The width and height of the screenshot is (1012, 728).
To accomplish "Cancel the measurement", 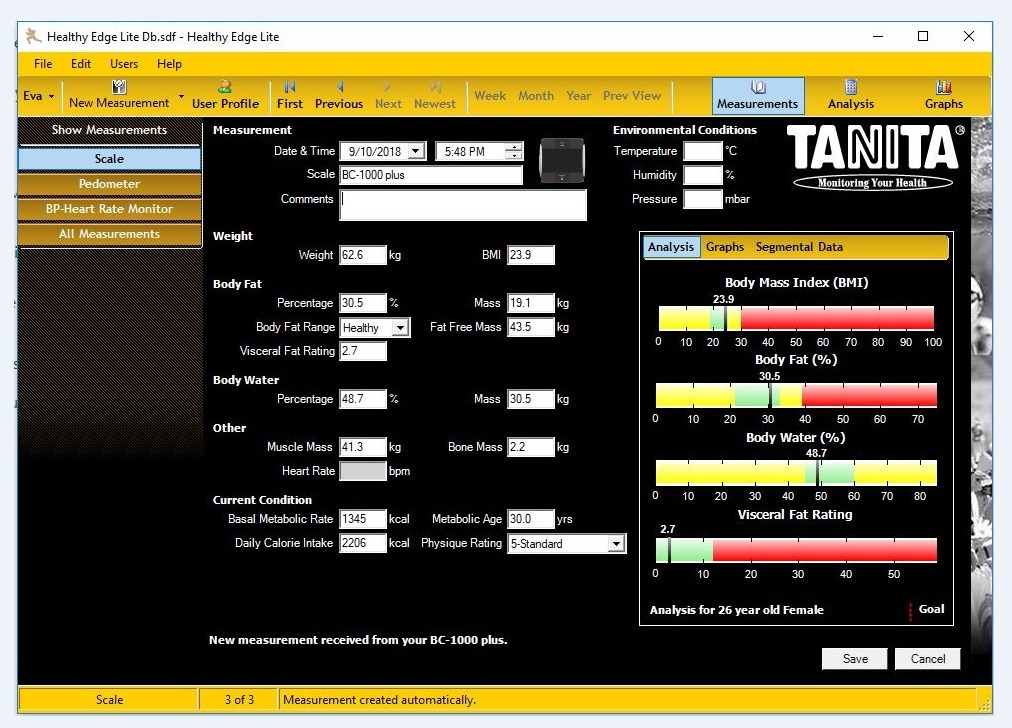I will coord(927,658).
